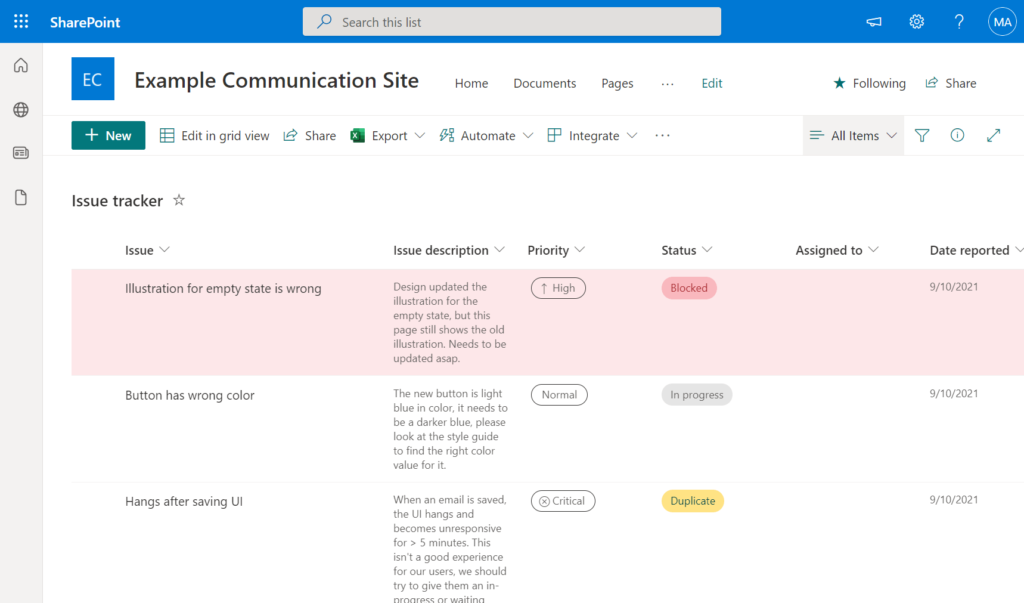Click the megaphone feedback icon

(x=874, y=22)
